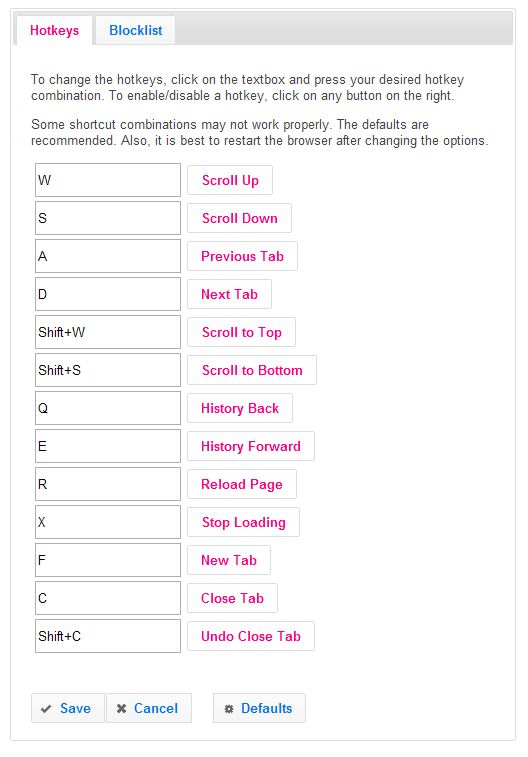
Task: Click the gear icon on Defaults
Action: [x=229, y=709]
